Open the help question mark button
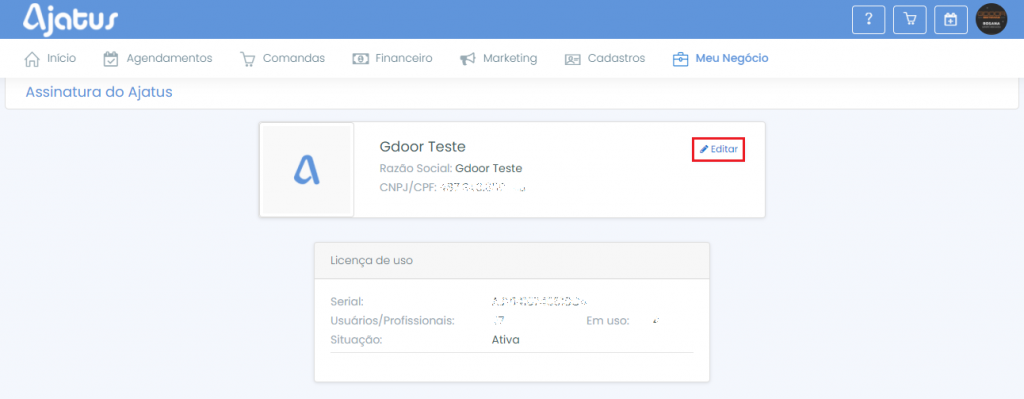Screen dimensions: 1024x399 coord(869,20)
